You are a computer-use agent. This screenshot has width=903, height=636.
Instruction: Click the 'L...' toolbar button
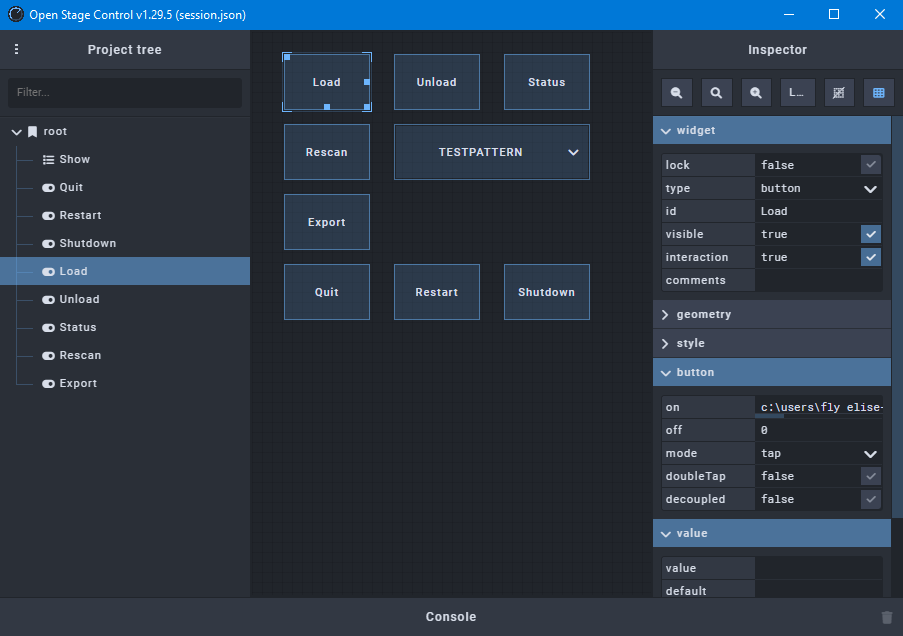(x=797, y=93)
